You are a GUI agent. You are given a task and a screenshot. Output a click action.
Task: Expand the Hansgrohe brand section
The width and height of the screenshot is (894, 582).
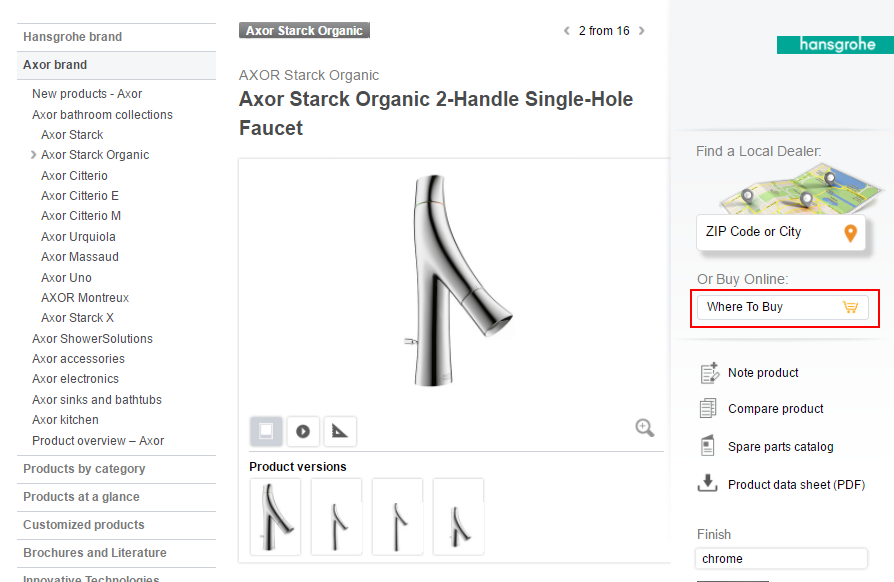[x=72, y=37]
